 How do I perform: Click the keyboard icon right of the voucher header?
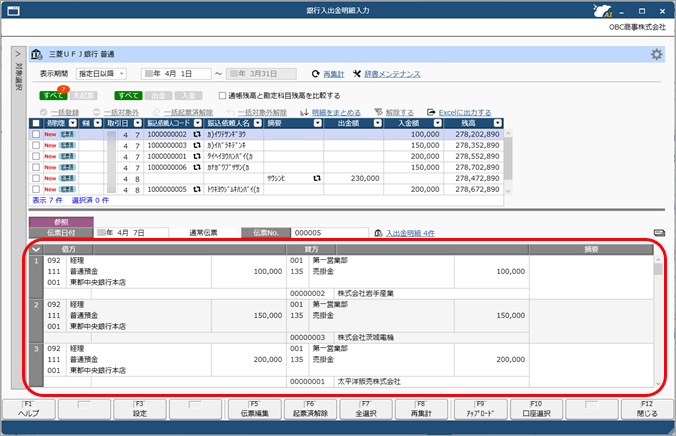(x=659, y=233)
